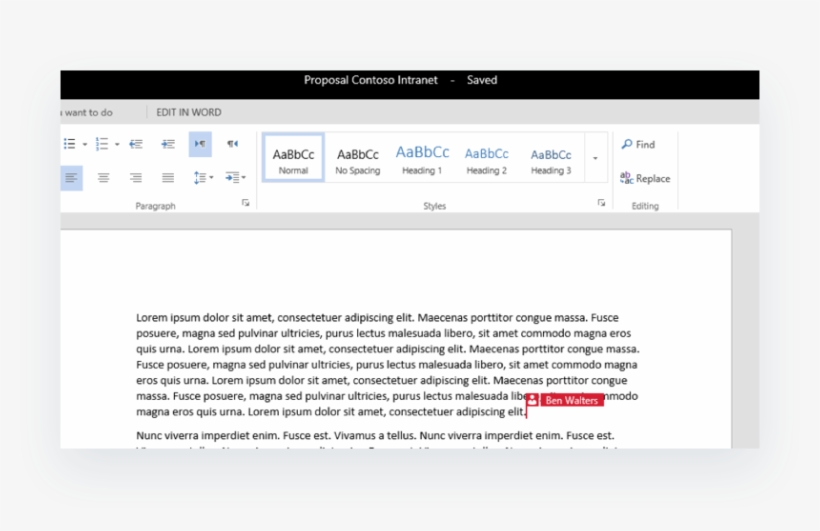This screenshot has height=531, width=820.
Task: Toggle left-to-right text direction
Action: tap(200, 144)
